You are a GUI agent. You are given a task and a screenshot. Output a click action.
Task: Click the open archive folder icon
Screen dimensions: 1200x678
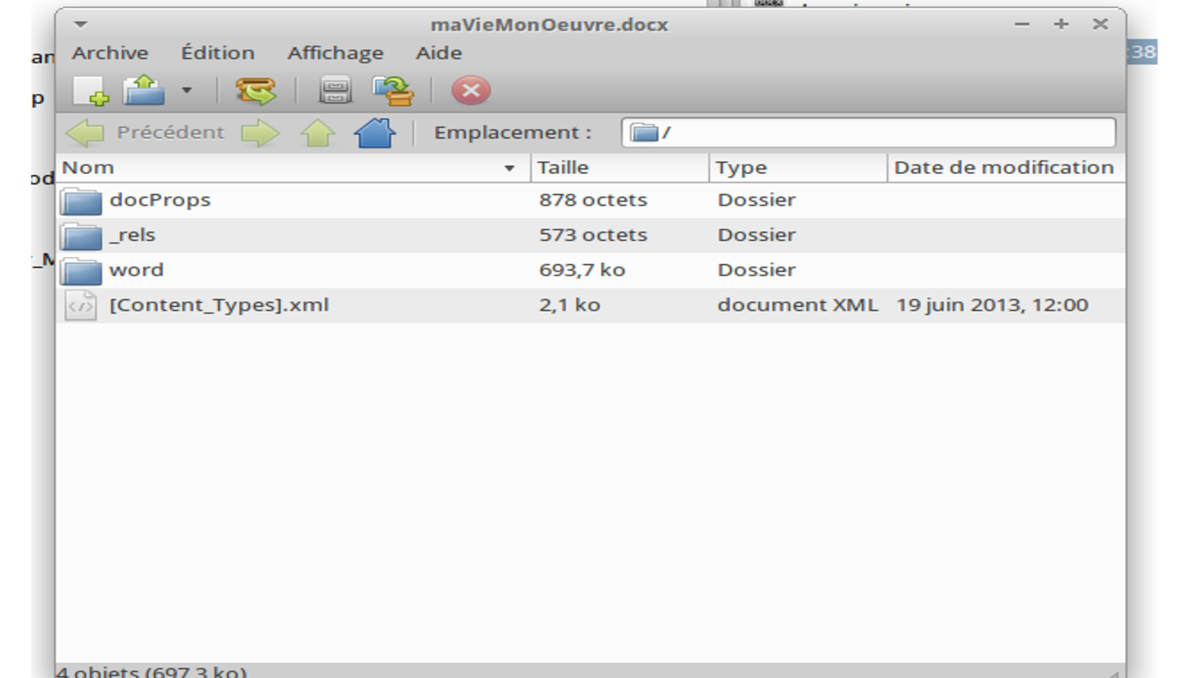pyautogui.click(x=143, y=92)
